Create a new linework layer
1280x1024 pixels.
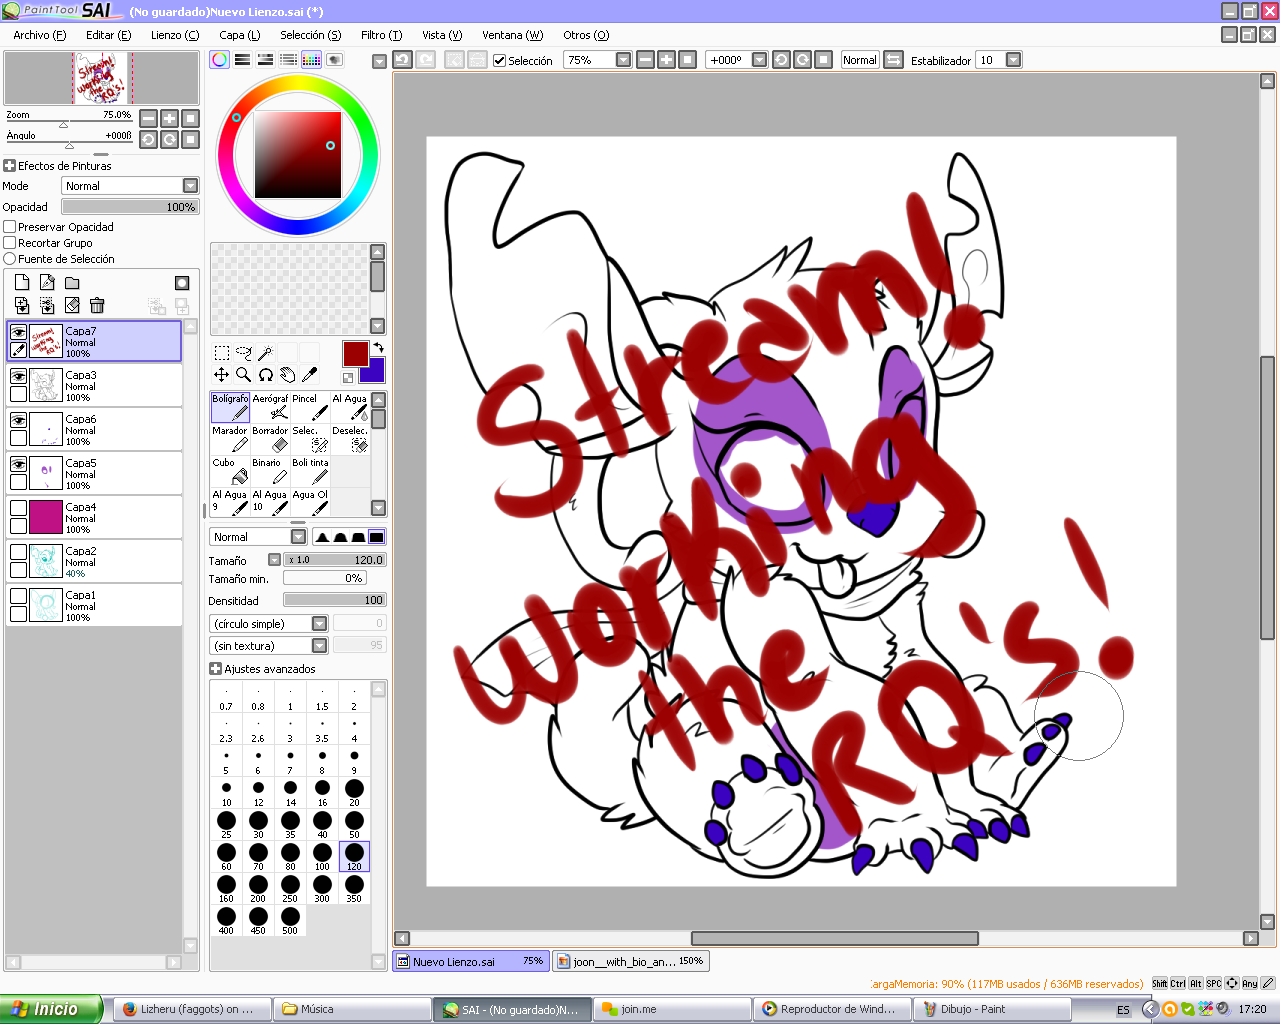tap(47, 283)
